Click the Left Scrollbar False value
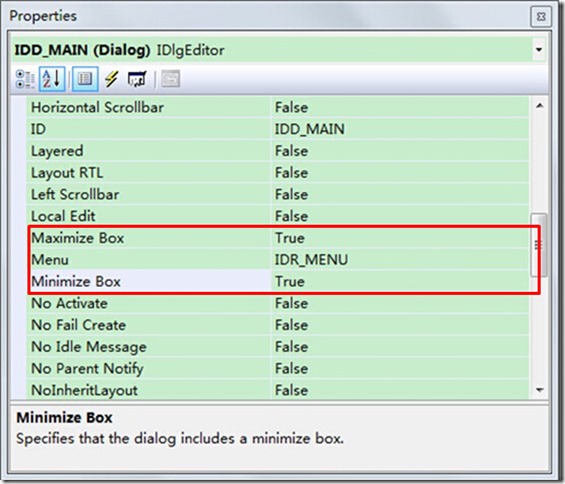This screenshot has width=565, height=484. point(400,194)
